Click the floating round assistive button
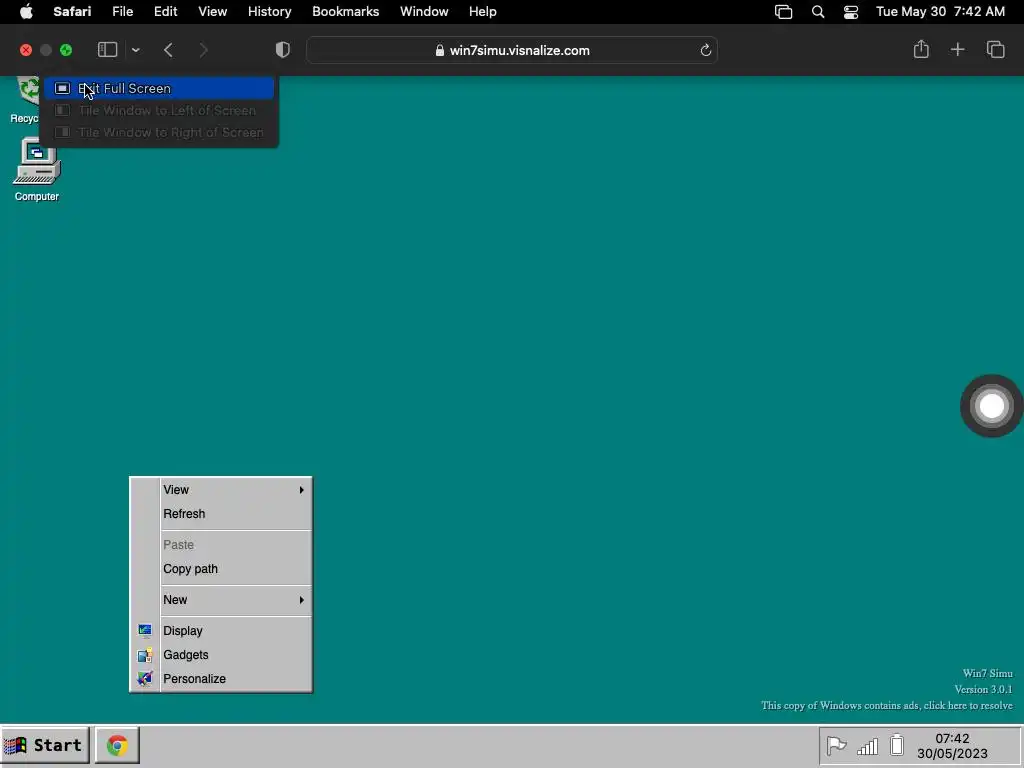Image resolution: width=1024 pixels, height=768 pixels. 991,406
